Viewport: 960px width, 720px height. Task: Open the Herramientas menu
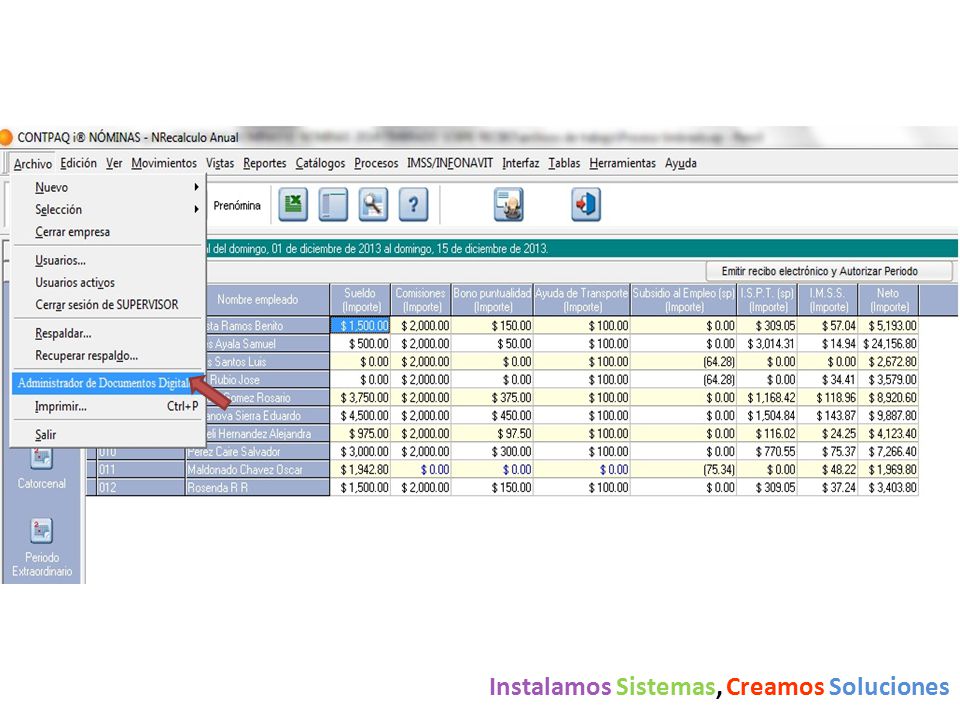[622, 163]
